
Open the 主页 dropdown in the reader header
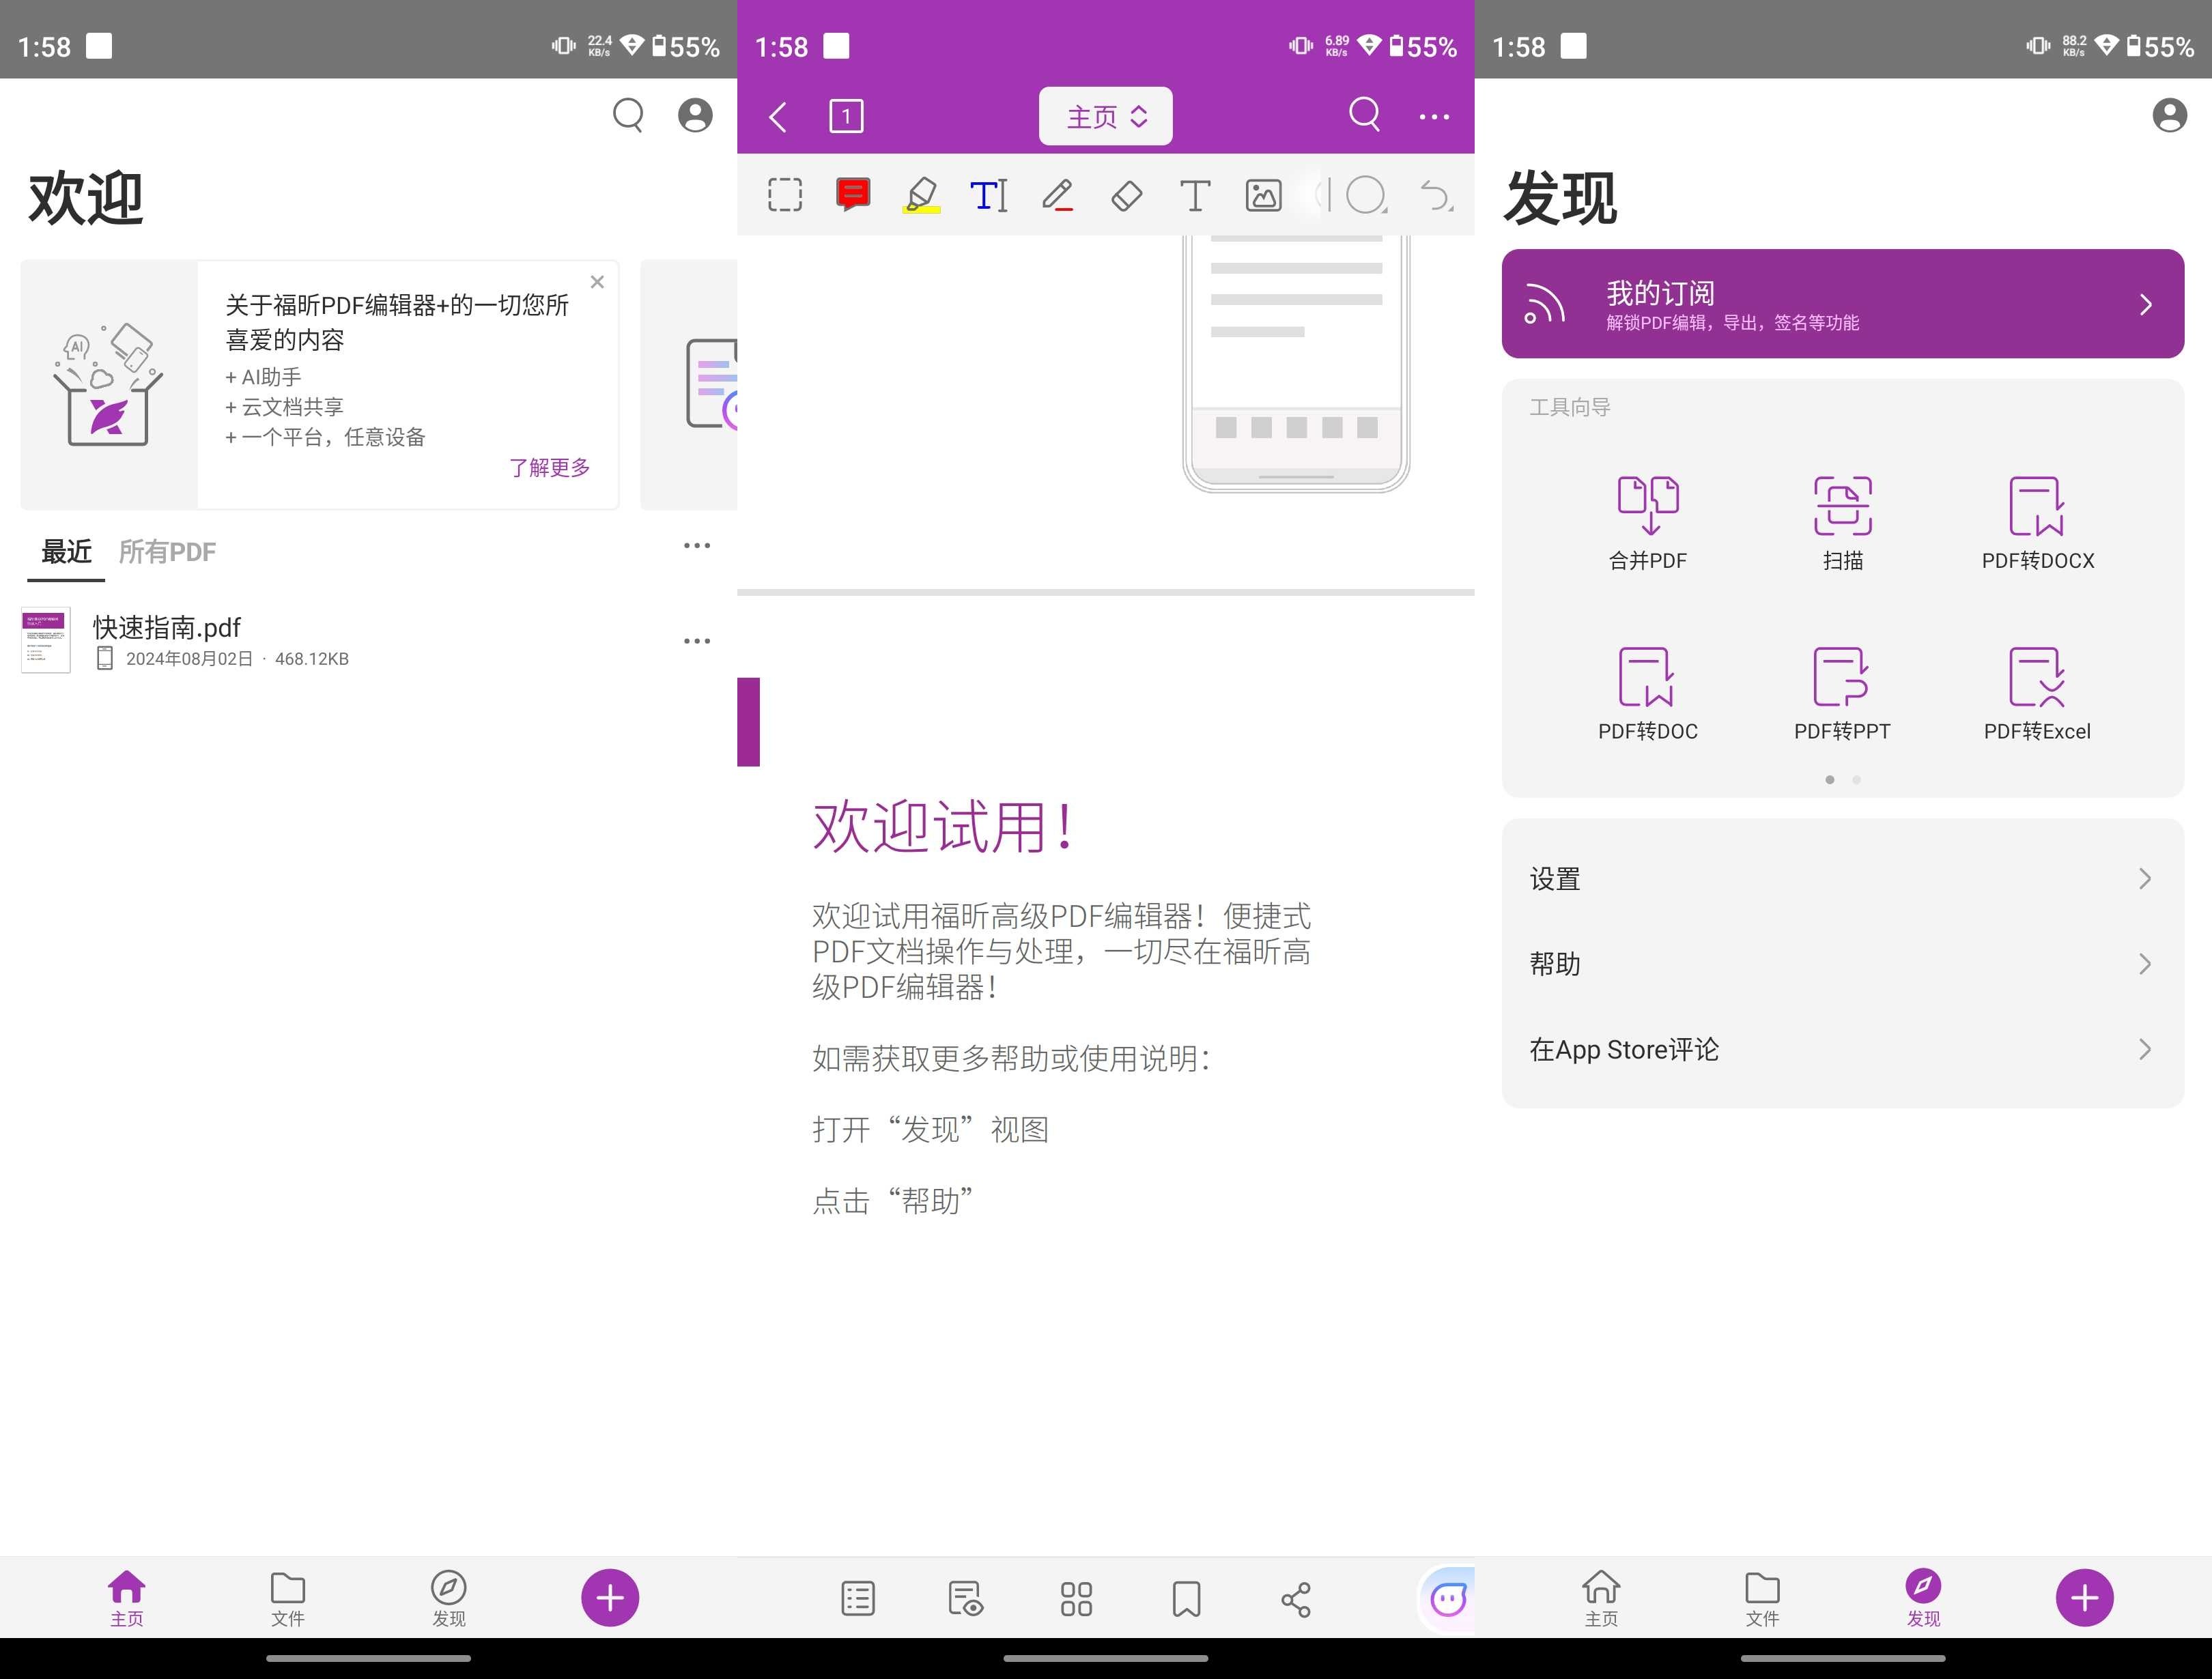click(x=1105, y=117)
